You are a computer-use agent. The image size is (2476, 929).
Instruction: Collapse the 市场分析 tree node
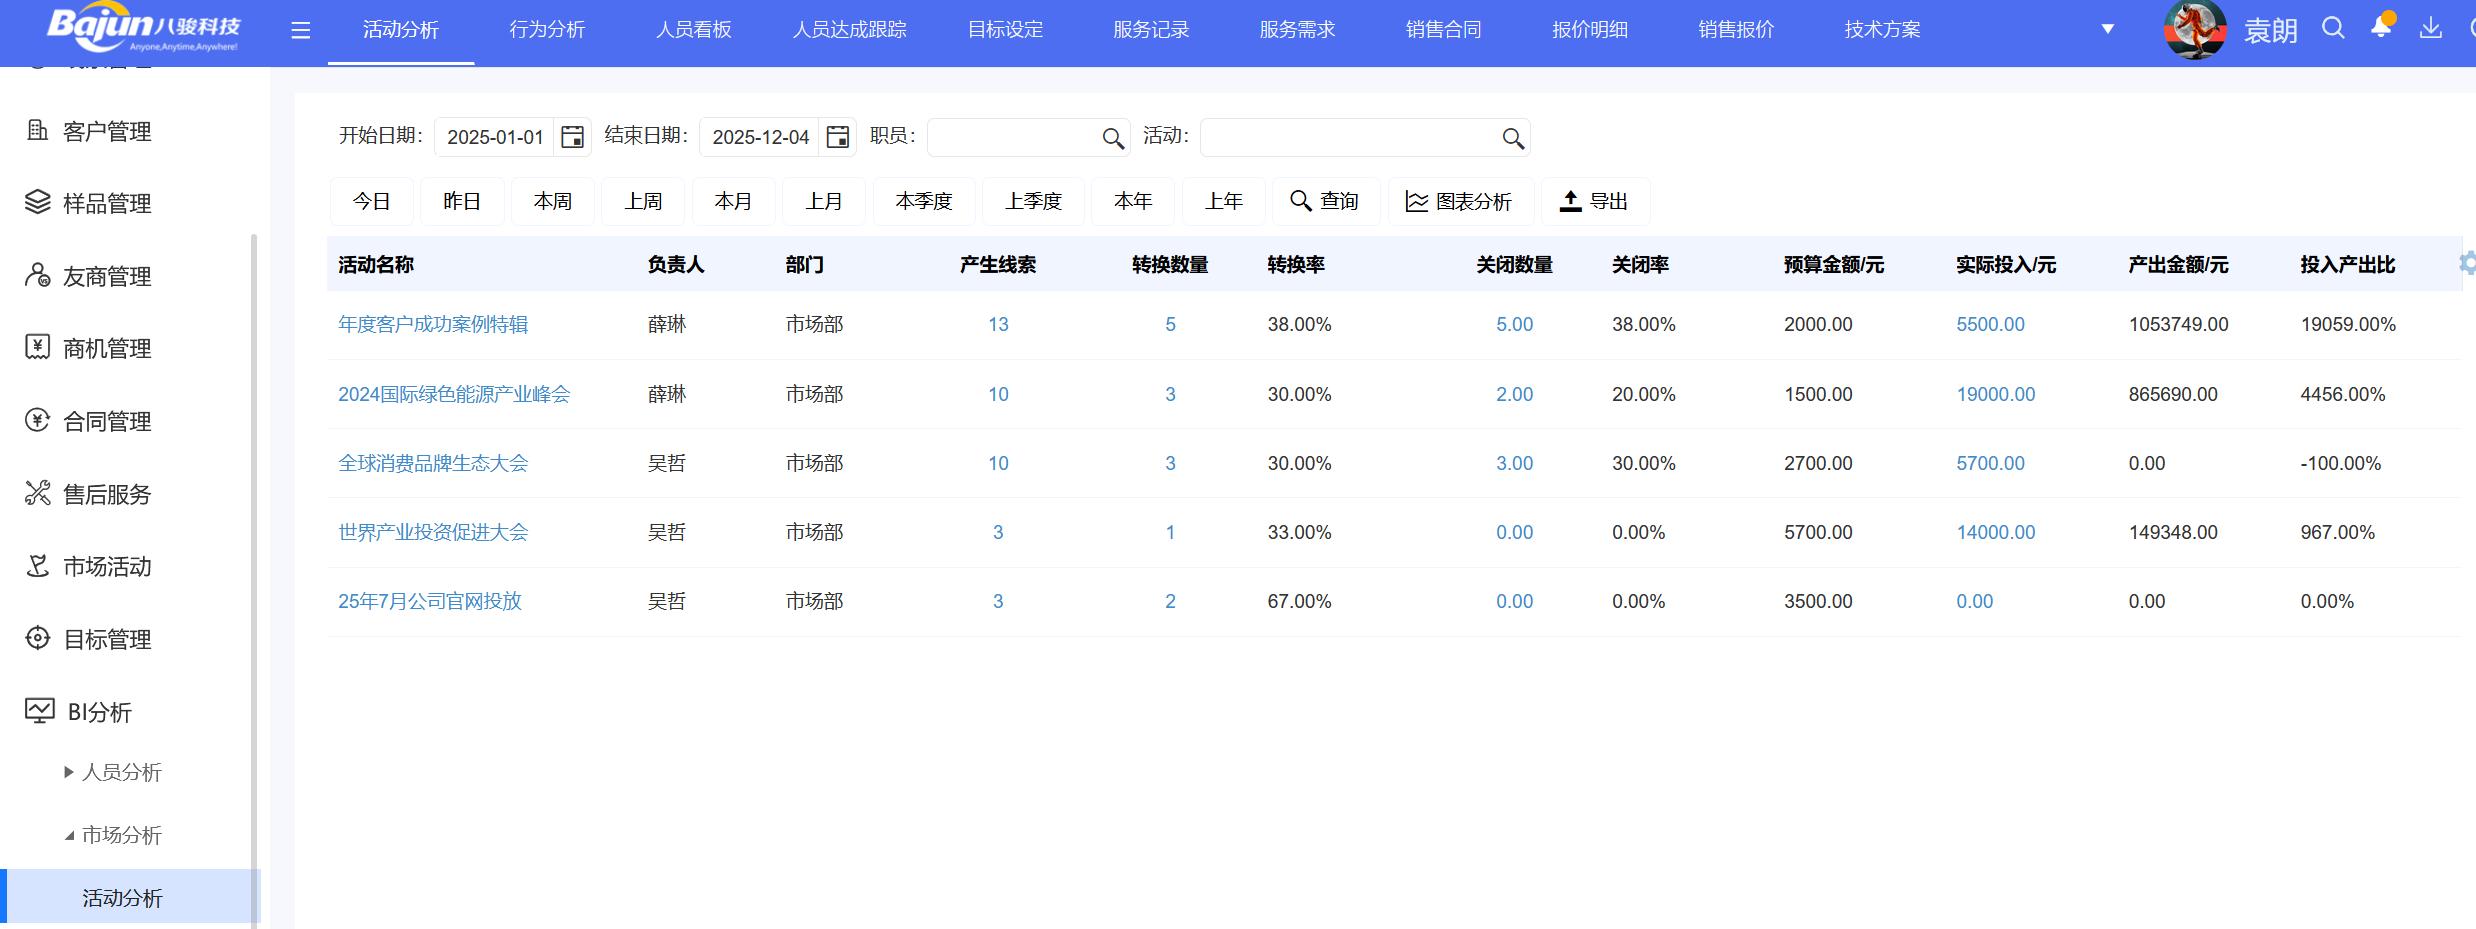coord(69,835)
